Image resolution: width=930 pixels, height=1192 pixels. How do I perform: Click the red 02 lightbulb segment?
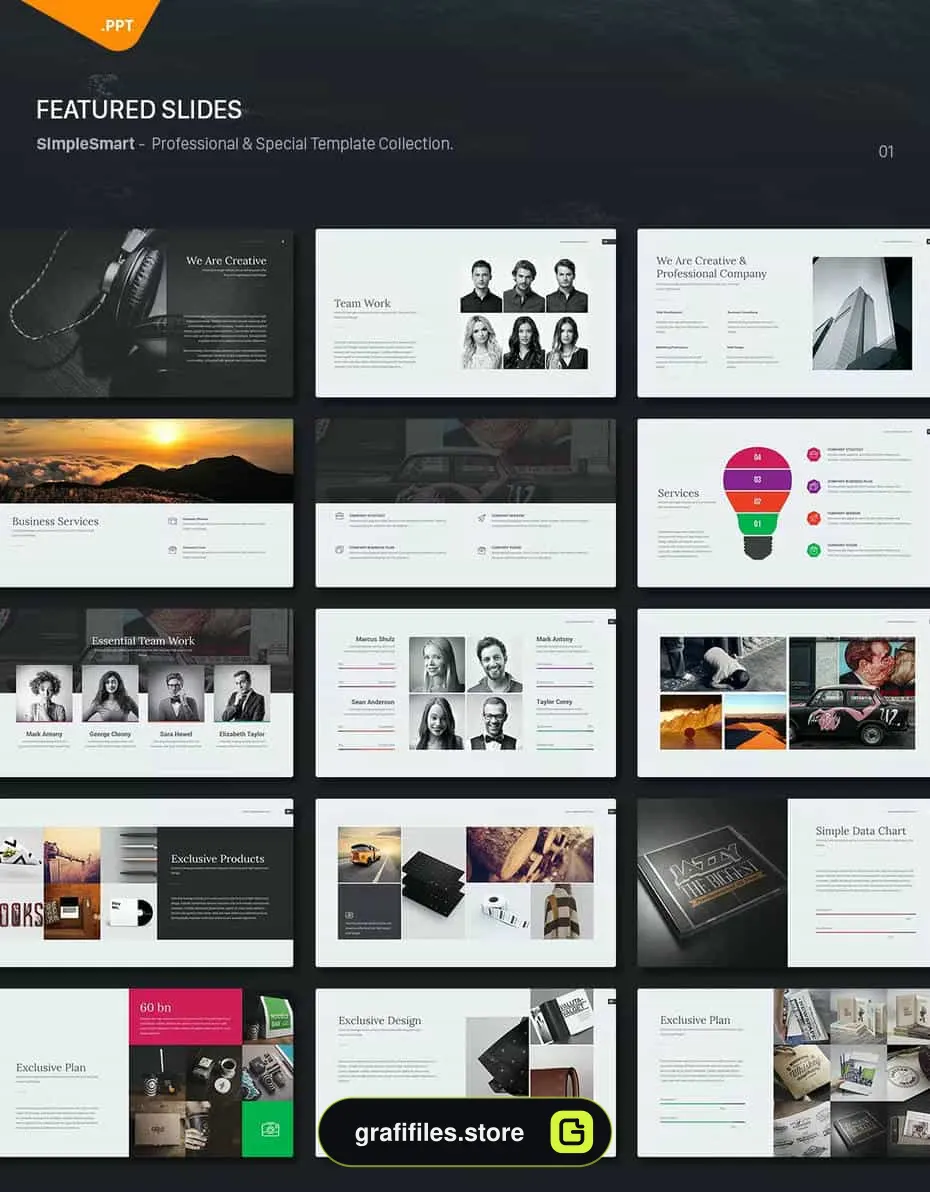(757, 502)
